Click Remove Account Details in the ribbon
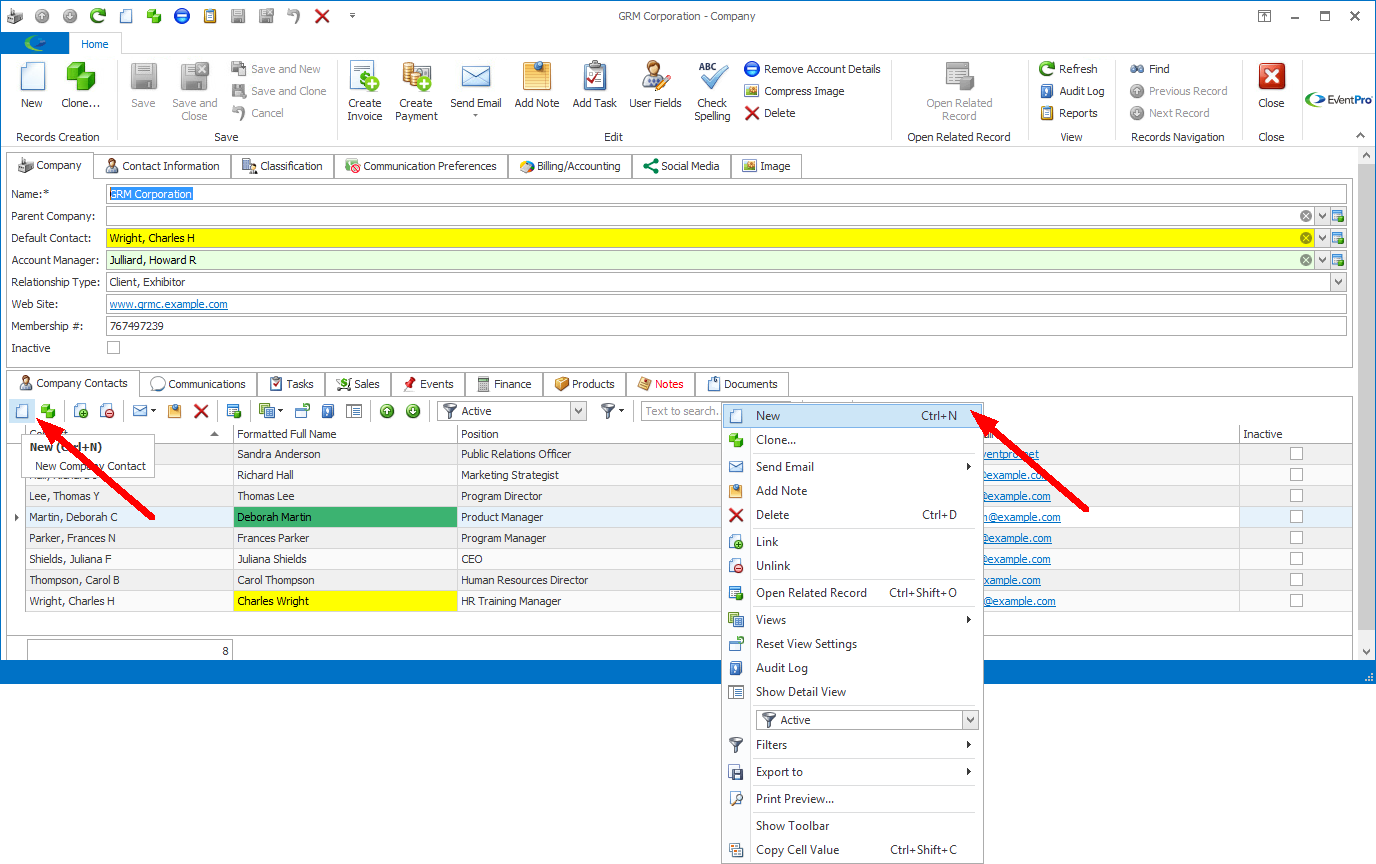The height and width of the screenshot is (864, 1376). click(x=812, y=69)
